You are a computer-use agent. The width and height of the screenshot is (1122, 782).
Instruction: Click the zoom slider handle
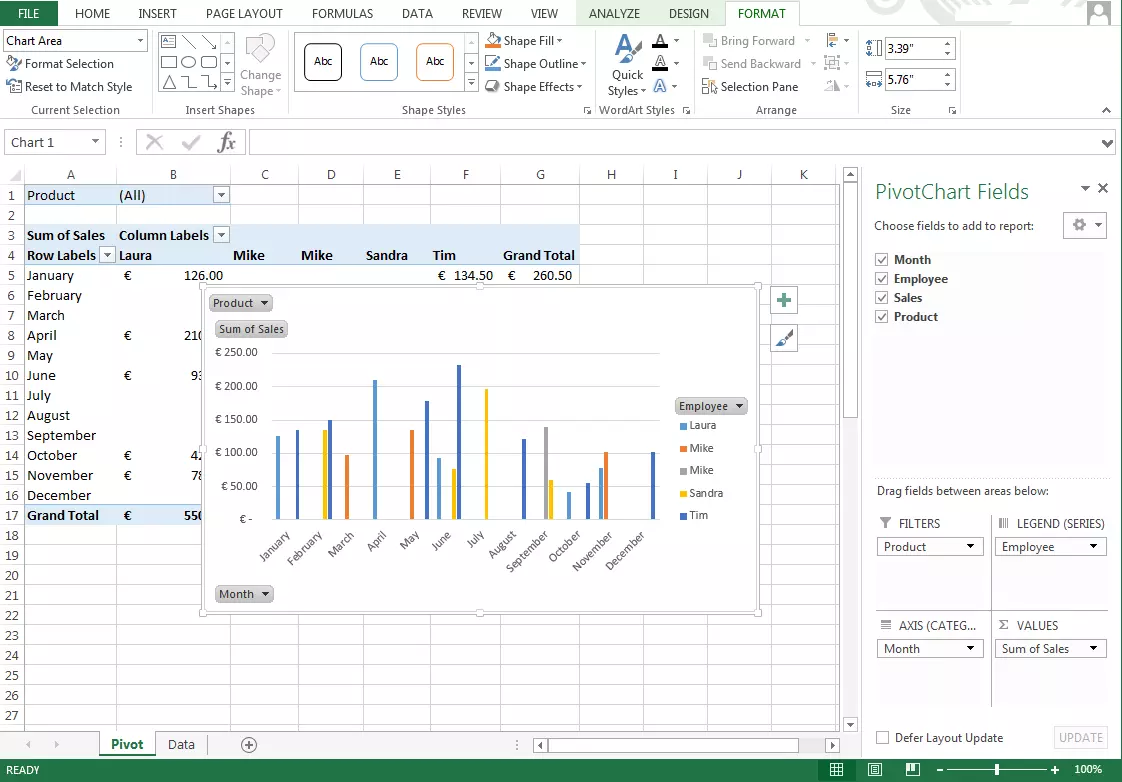tap(997, 770)
